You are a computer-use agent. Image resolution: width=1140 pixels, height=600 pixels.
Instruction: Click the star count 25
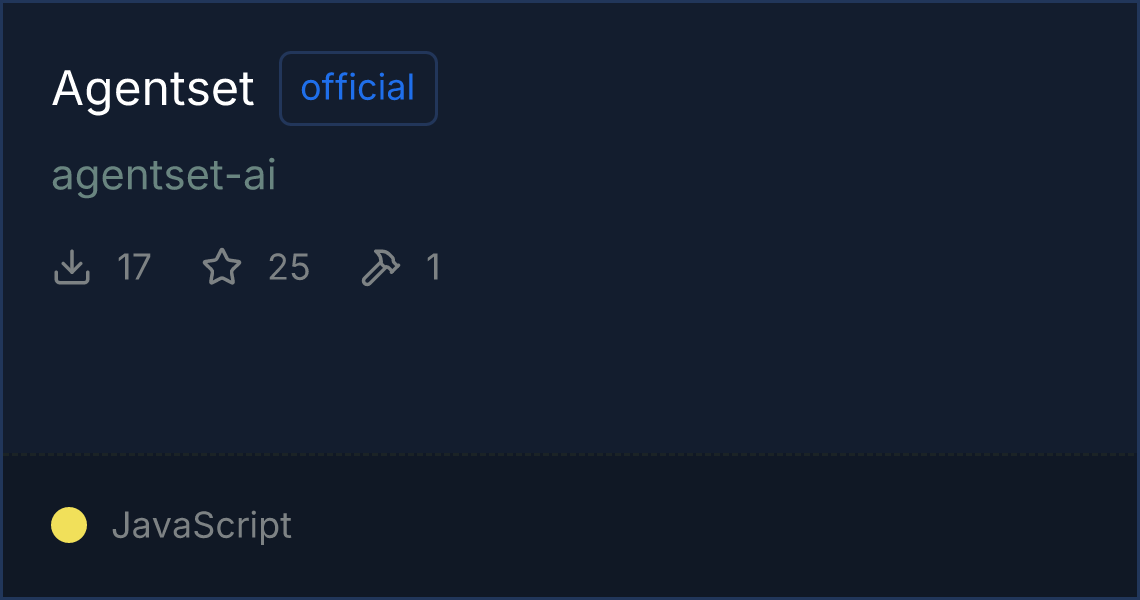click(x=289, y=268)
